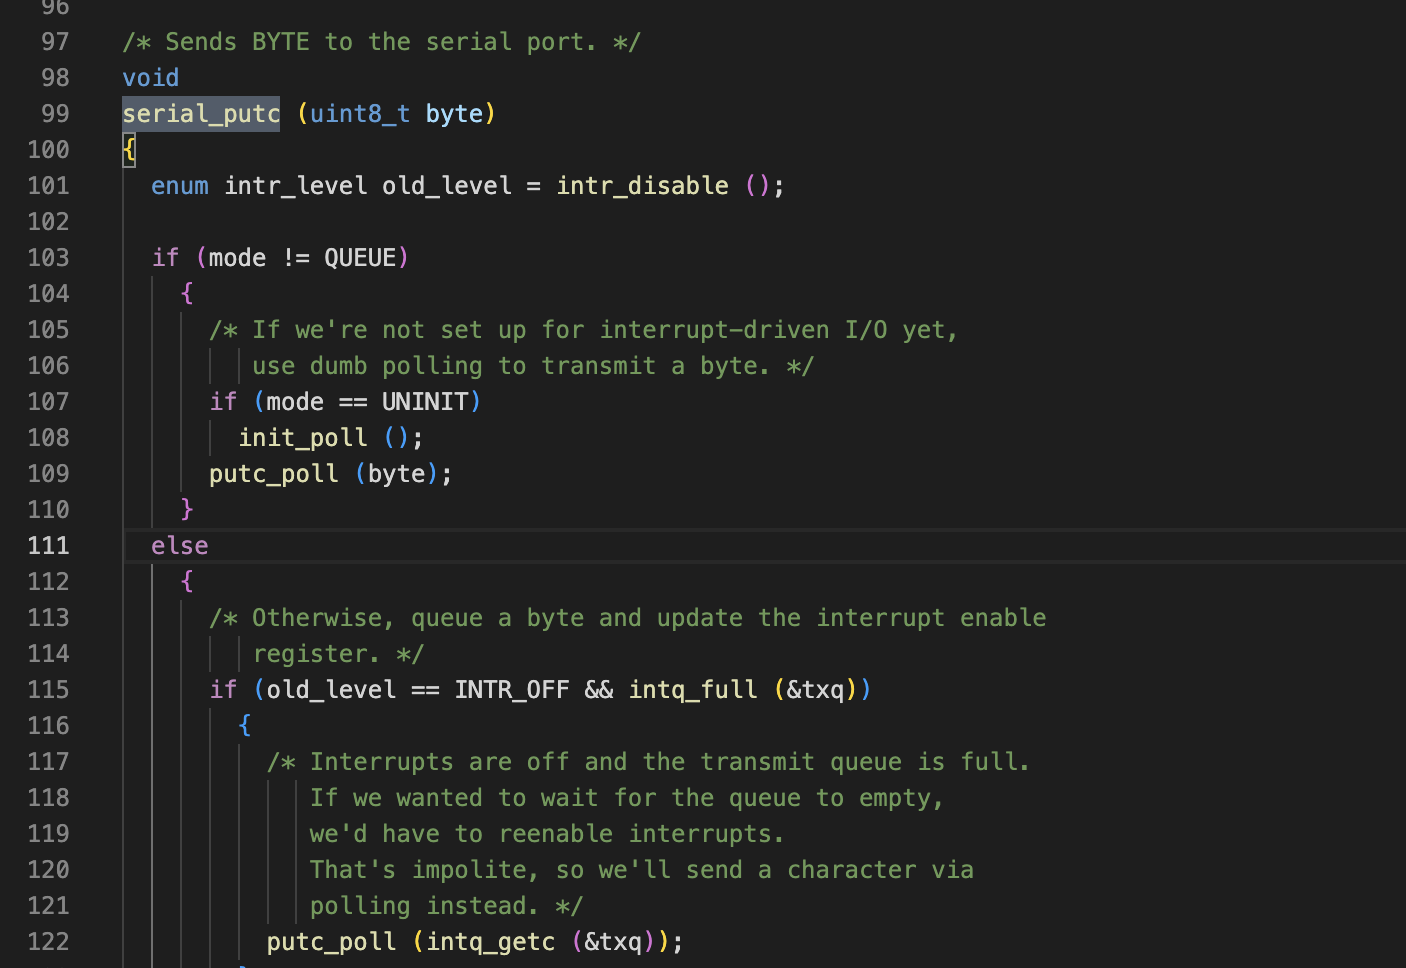Click the intq_getc function call

pyautogui.click(x=490, y=942)
